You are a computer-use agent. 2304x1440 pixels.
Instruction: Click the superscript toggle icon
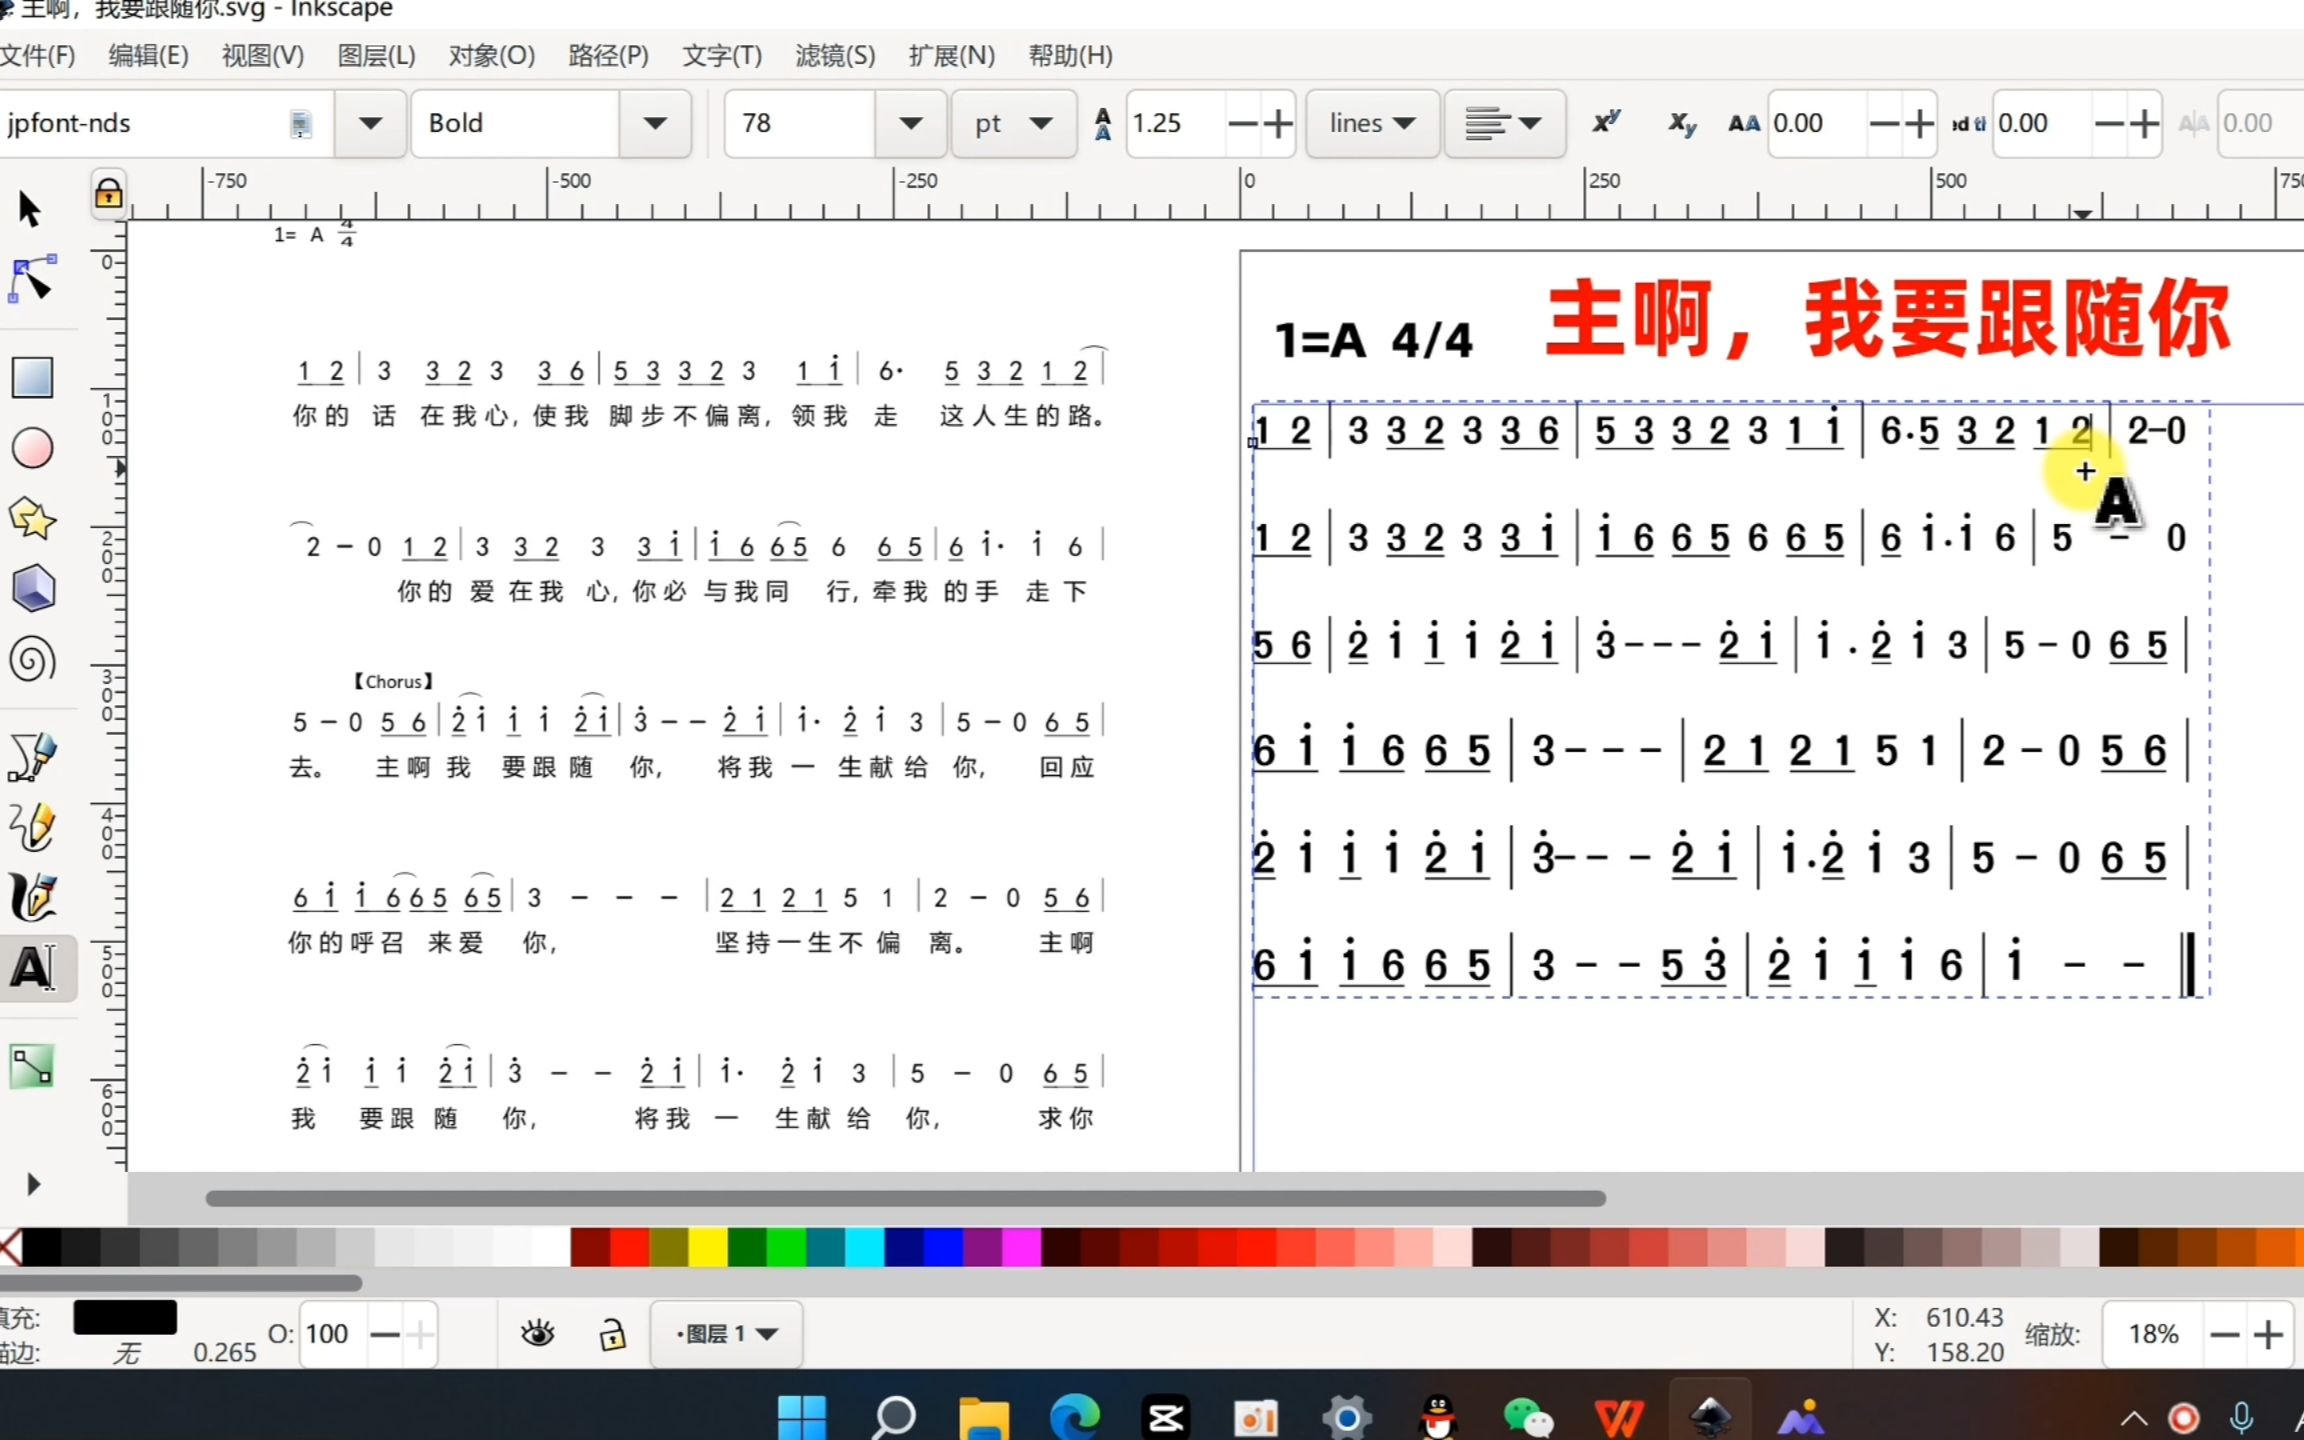[x=1606, y=123]
